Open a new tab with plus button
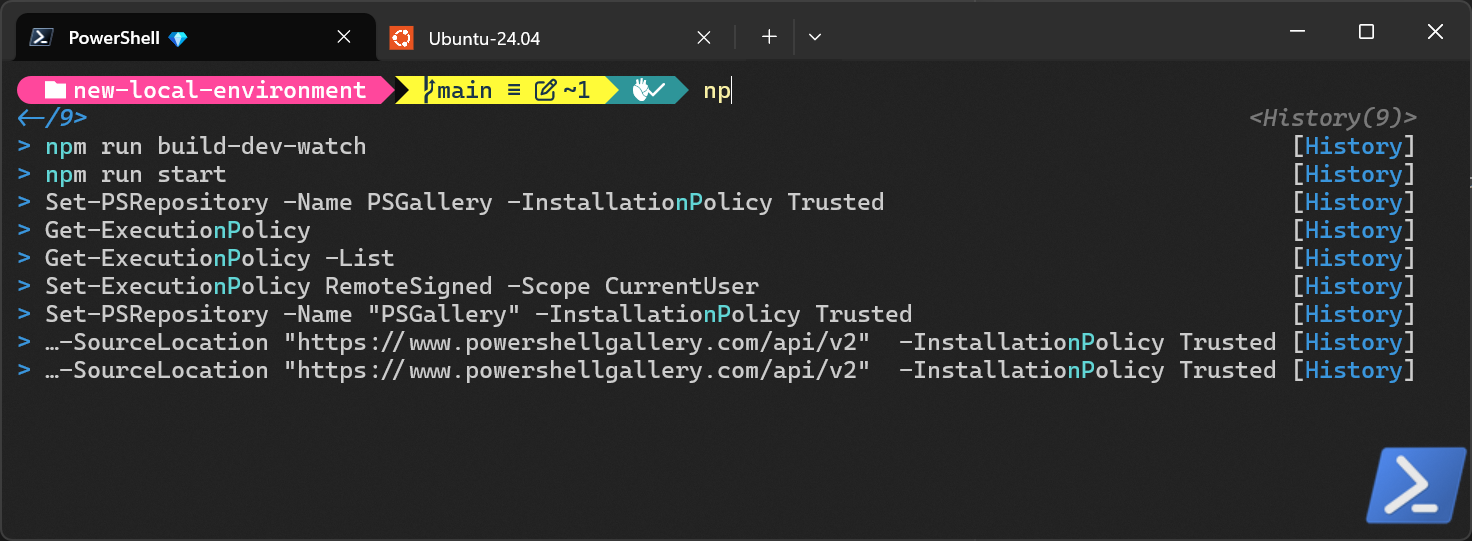The height and width of the screenshot is (541, 1472). click(769, 37)
